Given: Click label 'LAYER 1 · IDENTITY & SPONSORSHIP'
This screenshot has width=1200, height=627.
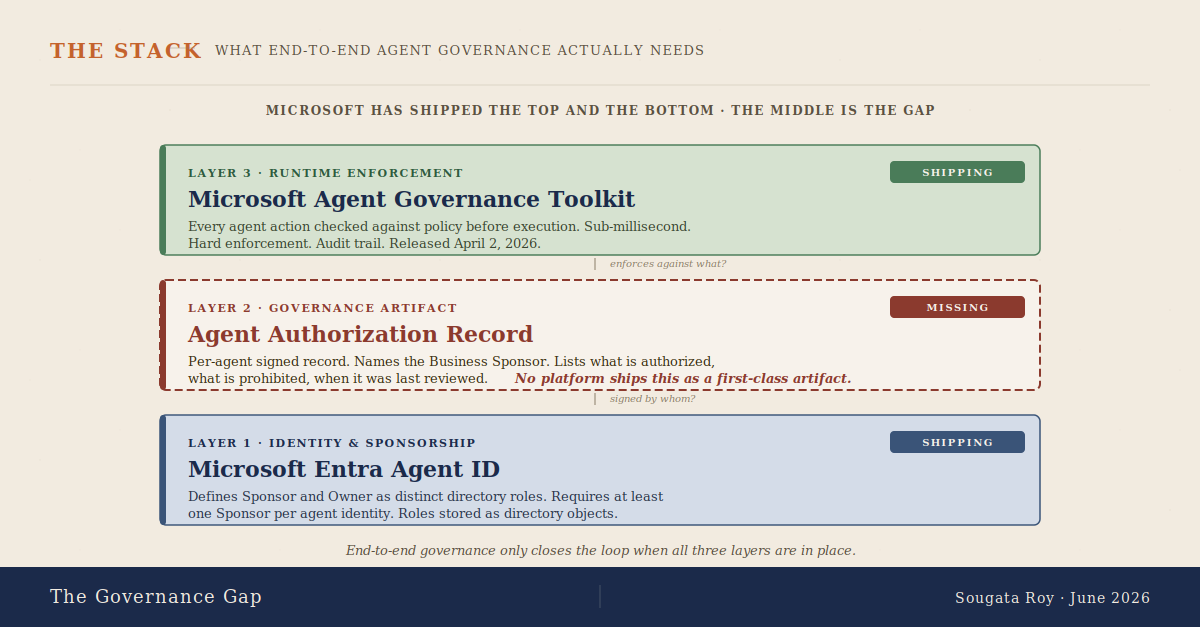Looking at the screenshot, I should pyautogui.click(x=332, y=443).
